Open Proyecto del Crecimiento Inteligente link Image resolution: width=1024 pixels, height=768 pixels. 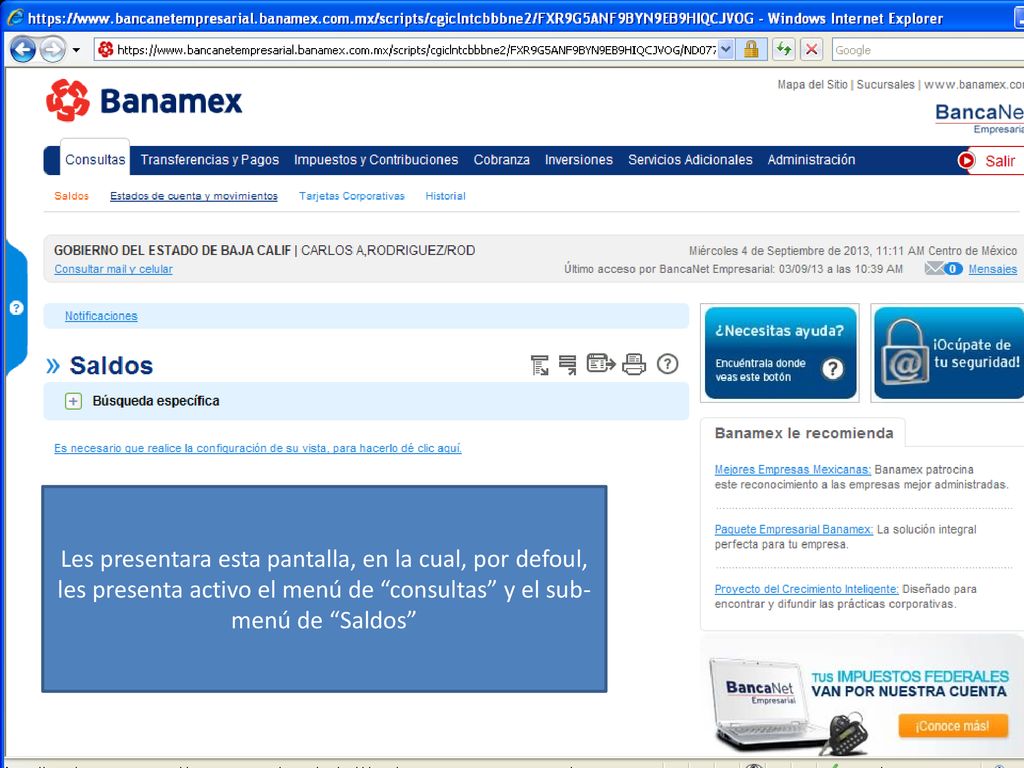tap(807, 589)
